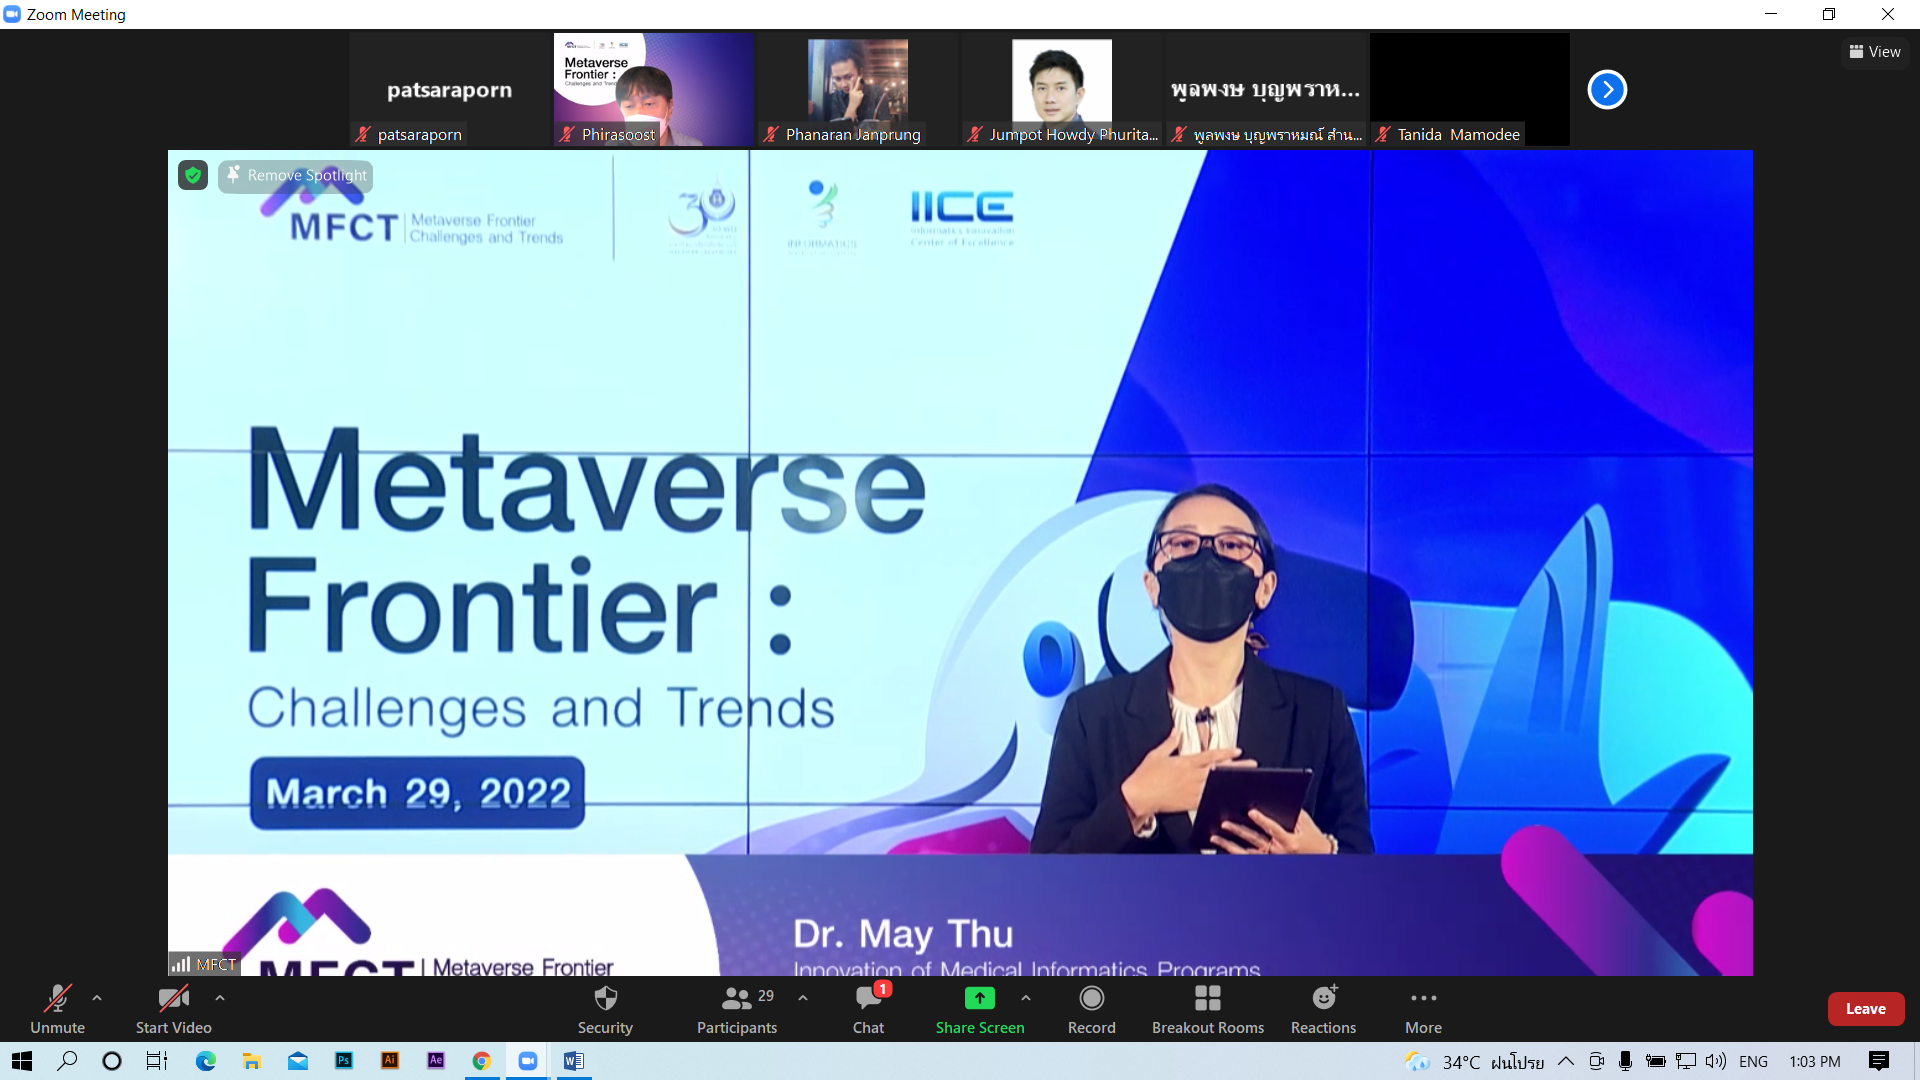Show next participants with the blue arrow

1607,90
